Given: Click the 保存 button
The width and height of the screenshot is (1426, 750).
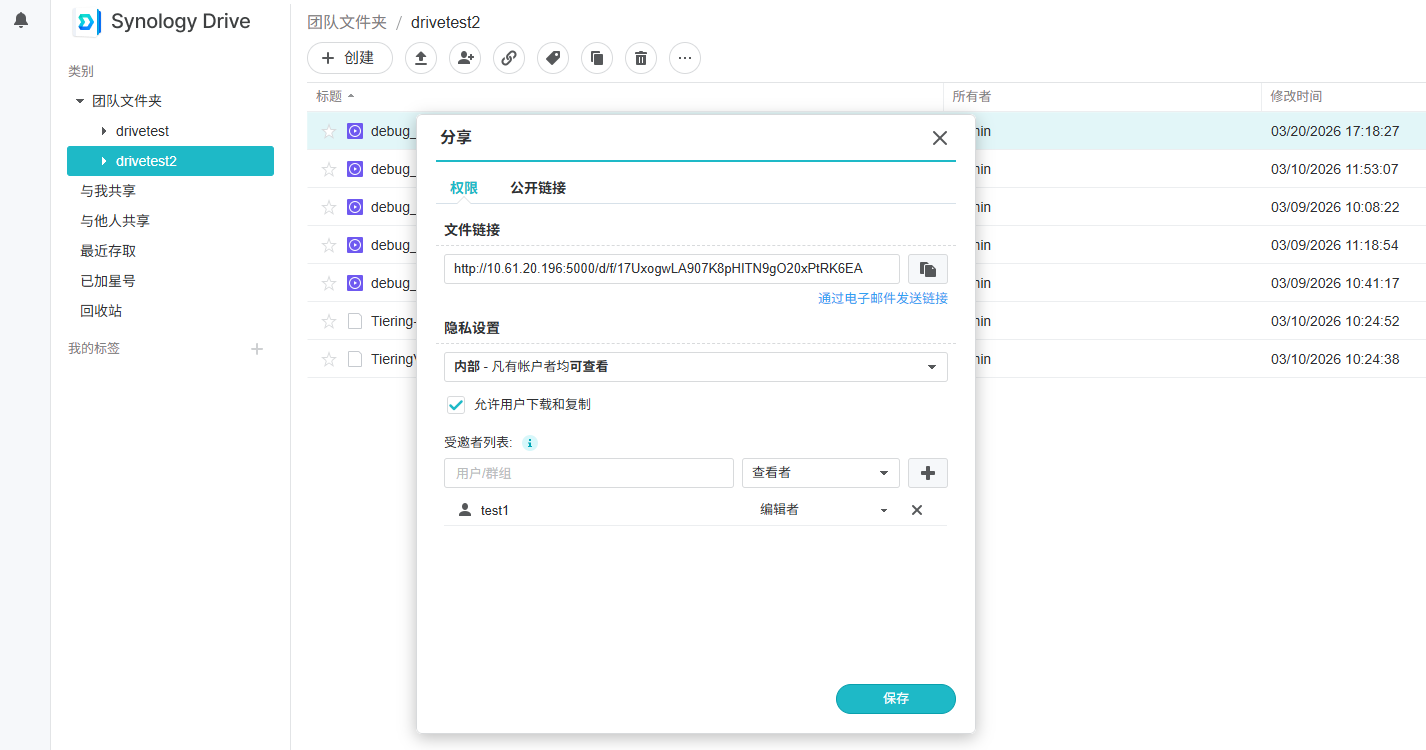Looking at the screenshot, I should click(x=895, y=699).
